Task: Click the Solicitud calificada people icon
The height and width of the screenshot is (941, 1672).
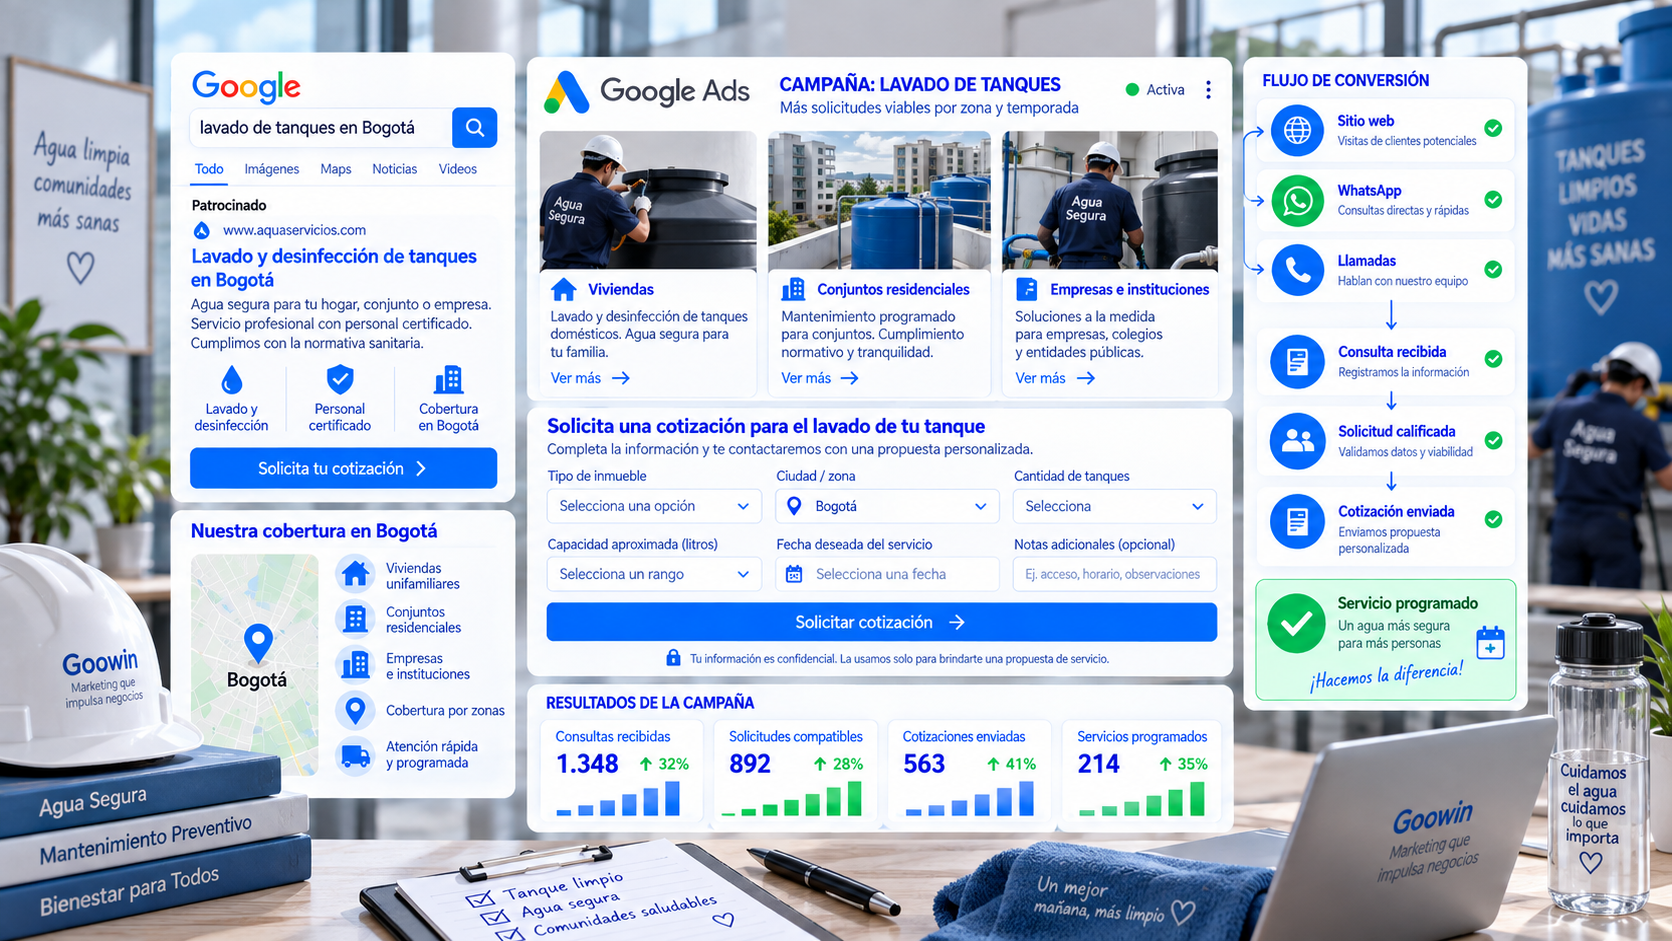Action: [x=1297, y=440]
